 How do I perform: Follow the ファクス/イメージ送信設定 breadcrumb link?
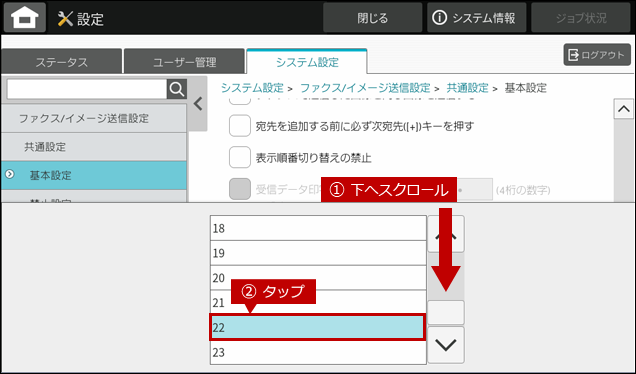[365, 88]
